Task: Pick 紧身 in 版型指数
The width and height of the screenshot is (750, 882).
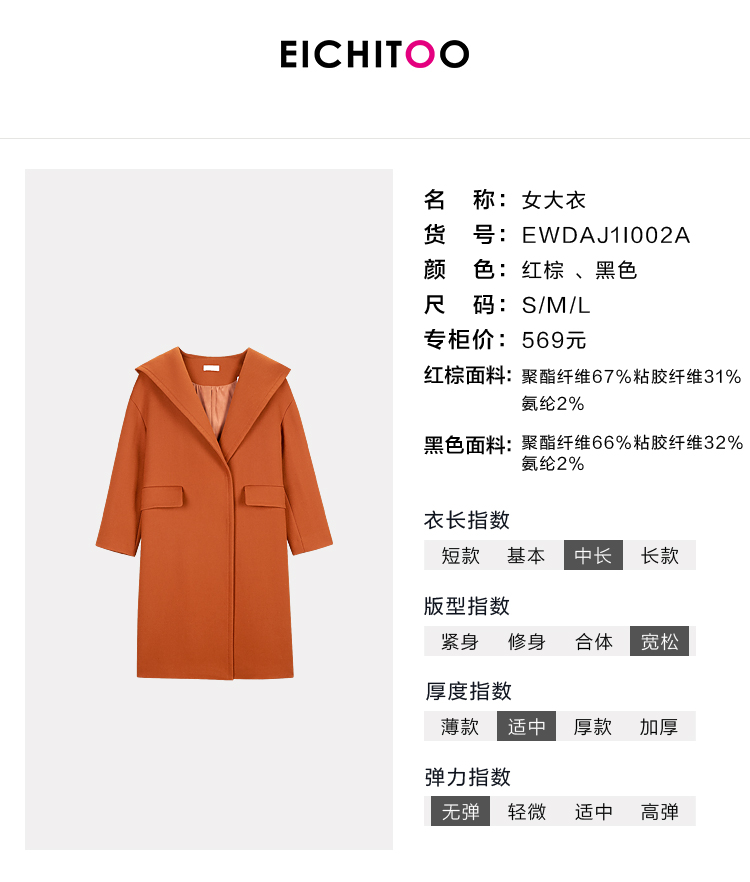Action: coord(460,642)
